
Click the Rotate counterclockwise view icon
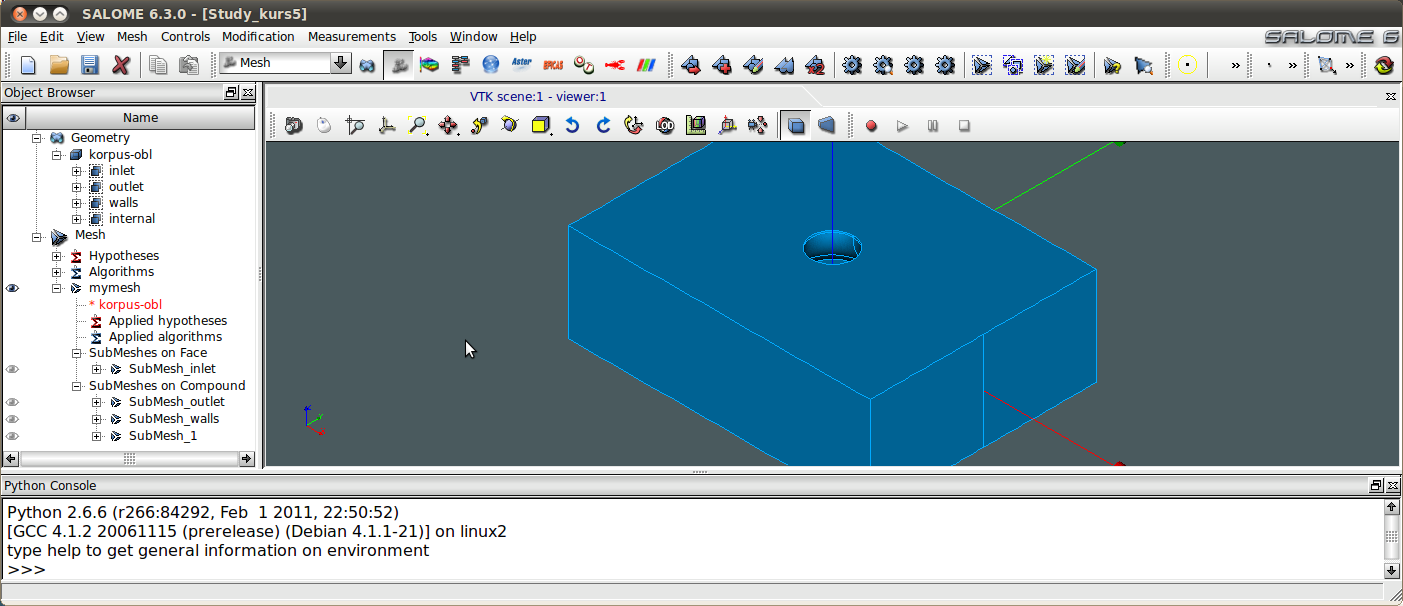coord(572,126)
